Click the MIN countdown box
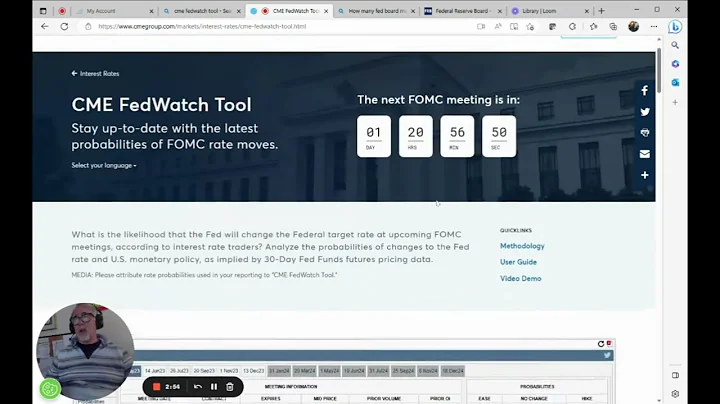 point(457,136)
